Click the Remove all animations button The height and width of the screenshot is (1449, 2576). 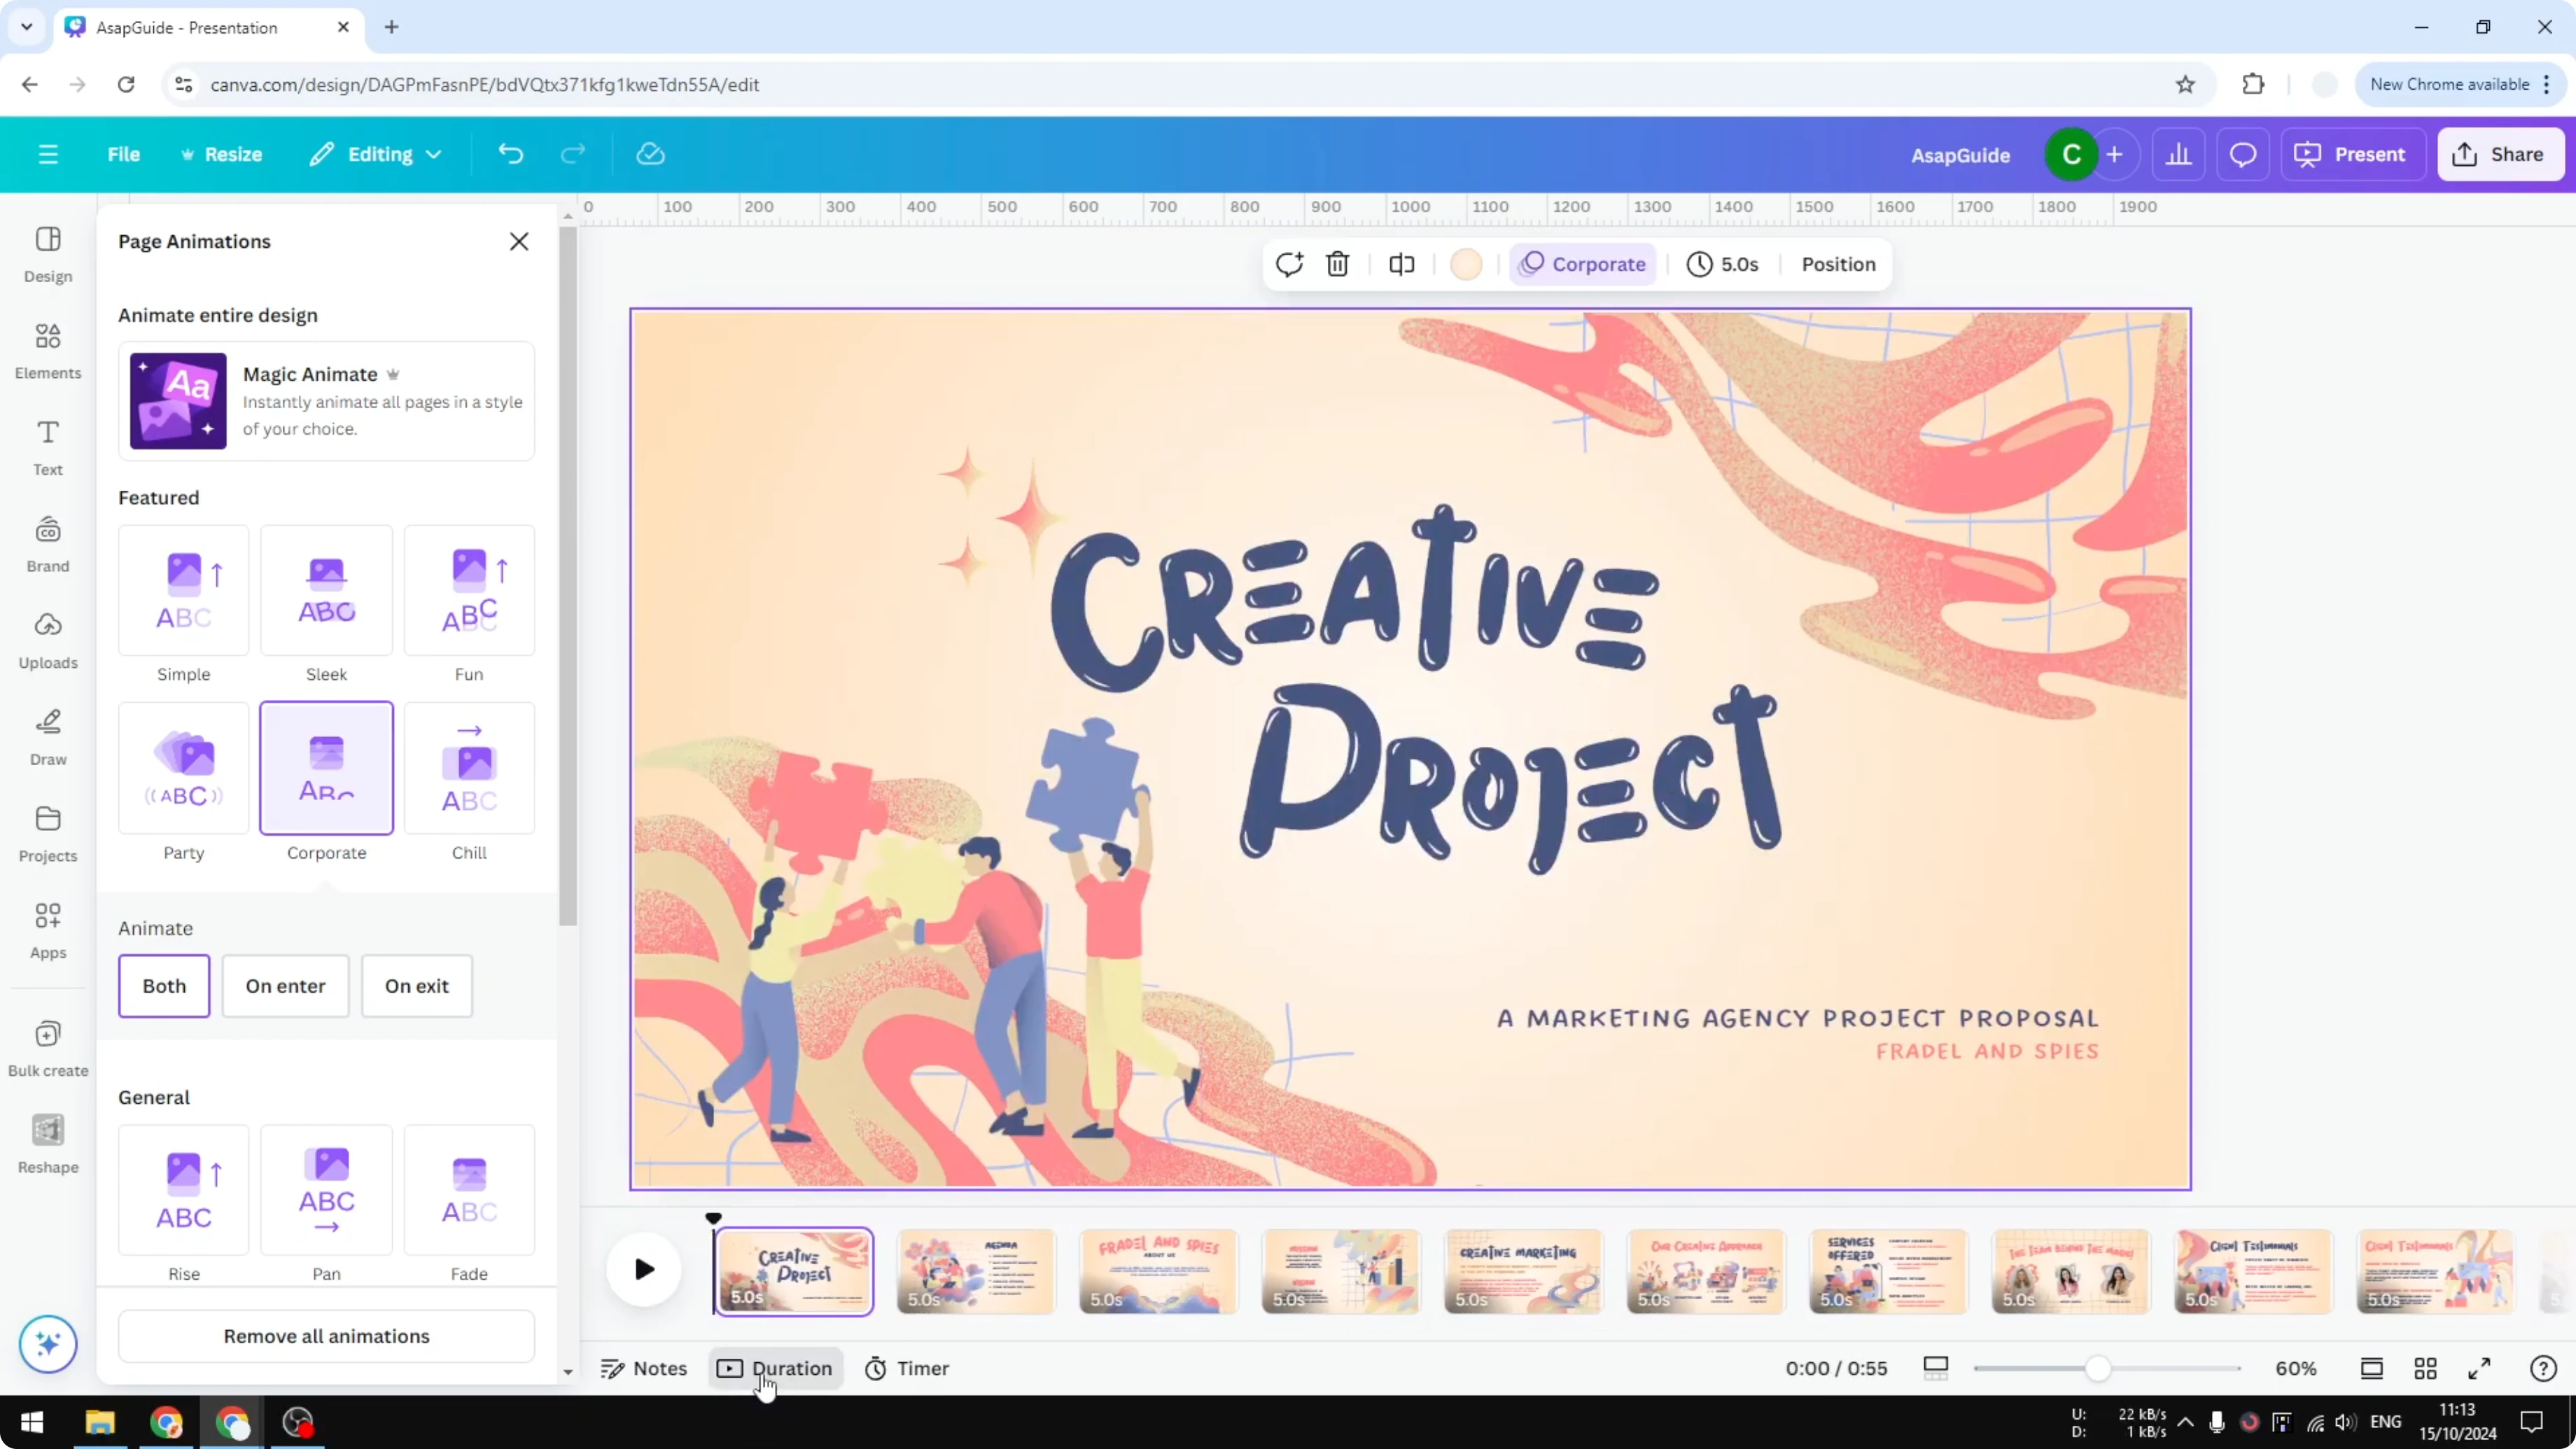(x=326, y=1336)
